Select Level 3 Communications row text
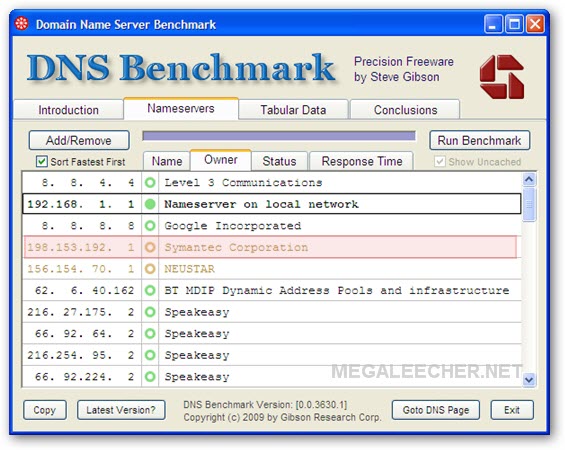565x450 pixels. (243, 183)
